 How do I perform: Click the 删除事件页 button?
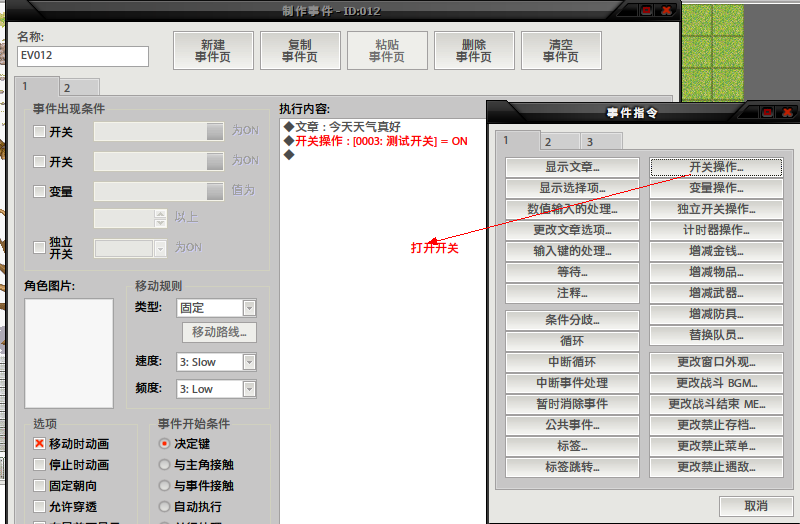474,51
